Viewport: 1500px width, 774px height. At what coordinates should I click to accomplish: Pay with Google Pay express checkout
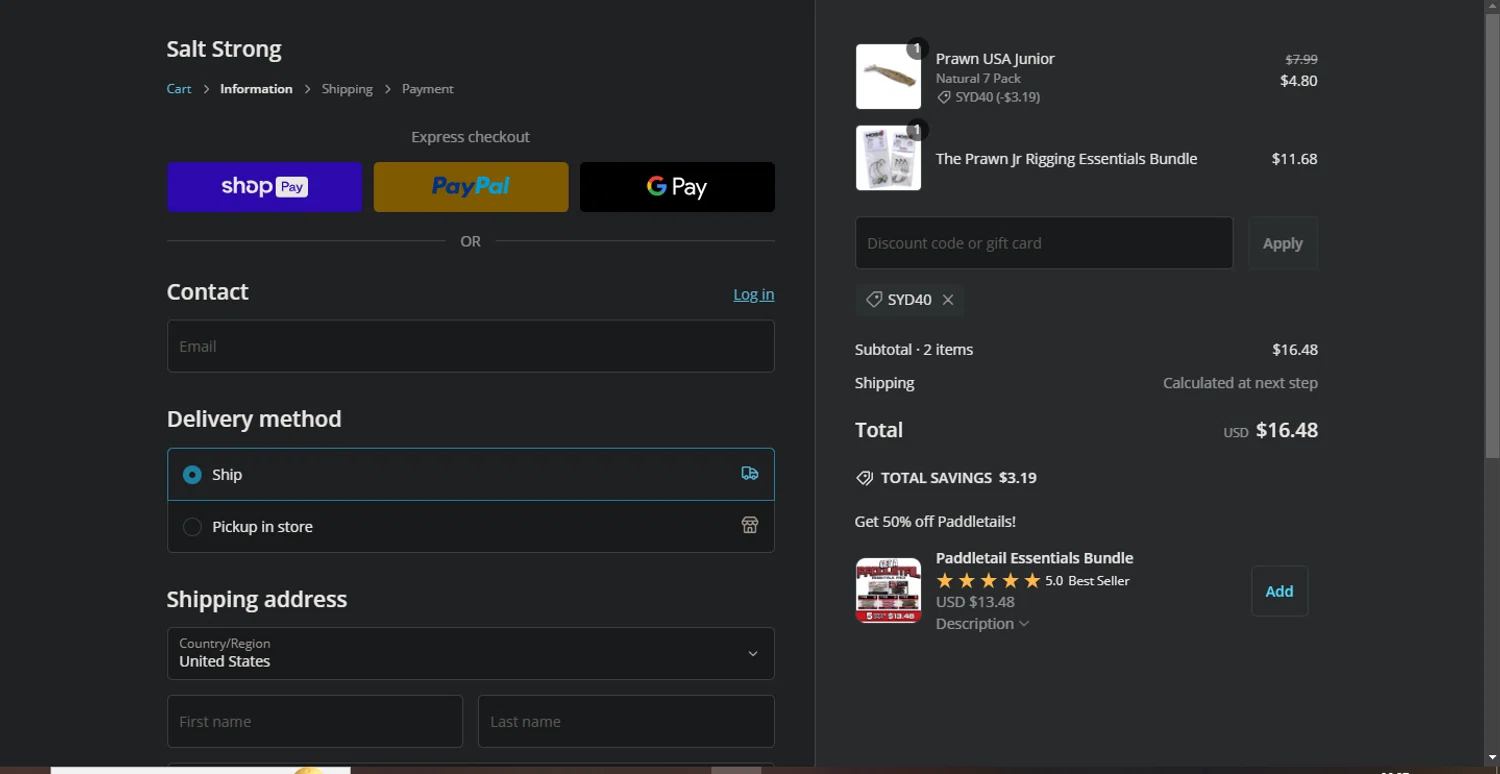tap(677, 187)
